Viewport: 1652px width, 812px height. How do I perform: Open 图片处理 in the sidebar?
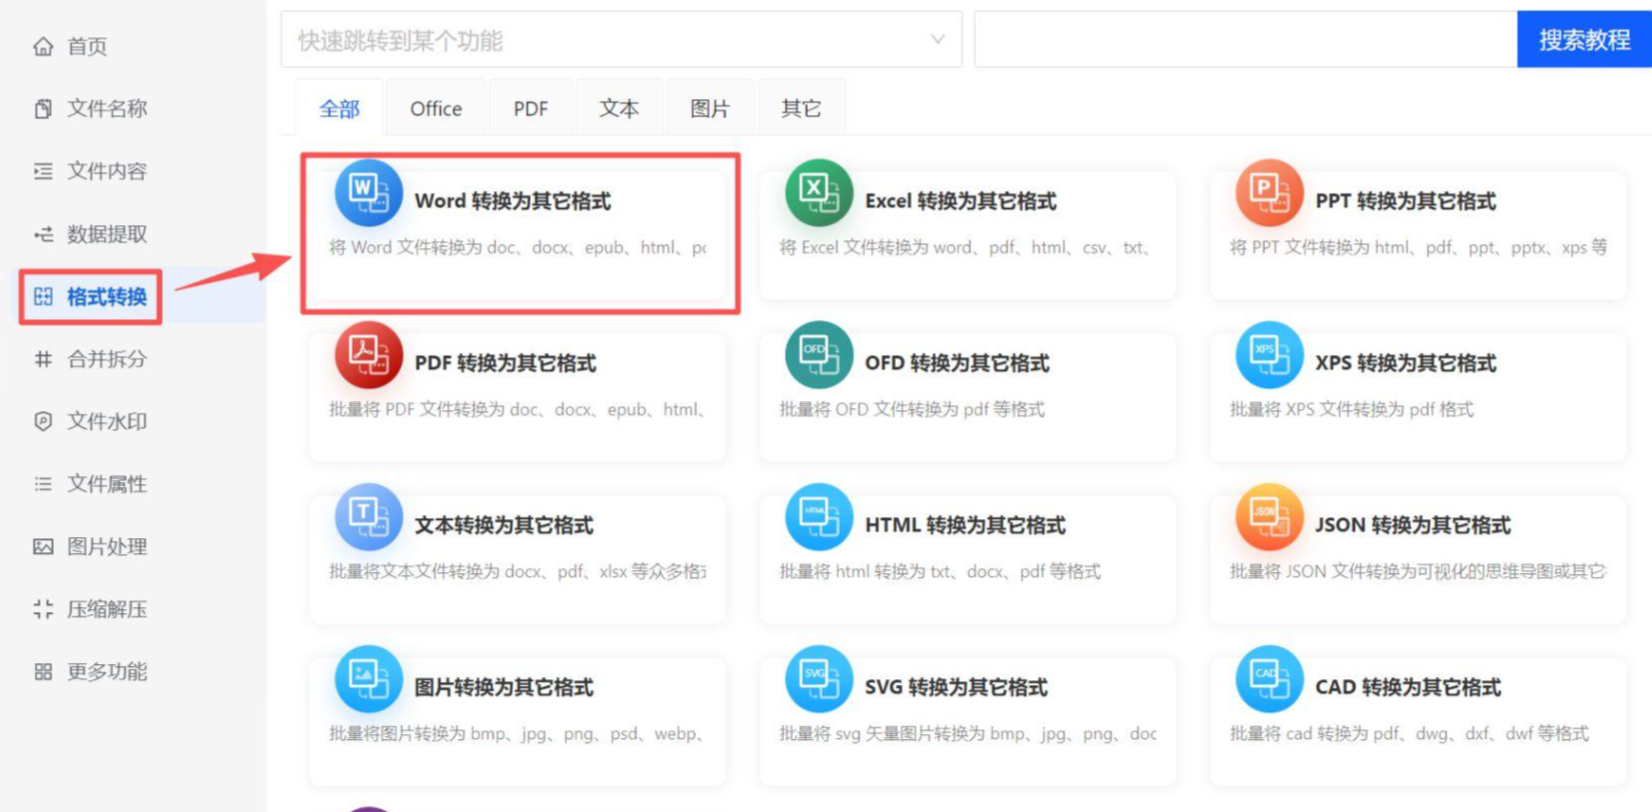pos(107,547)
